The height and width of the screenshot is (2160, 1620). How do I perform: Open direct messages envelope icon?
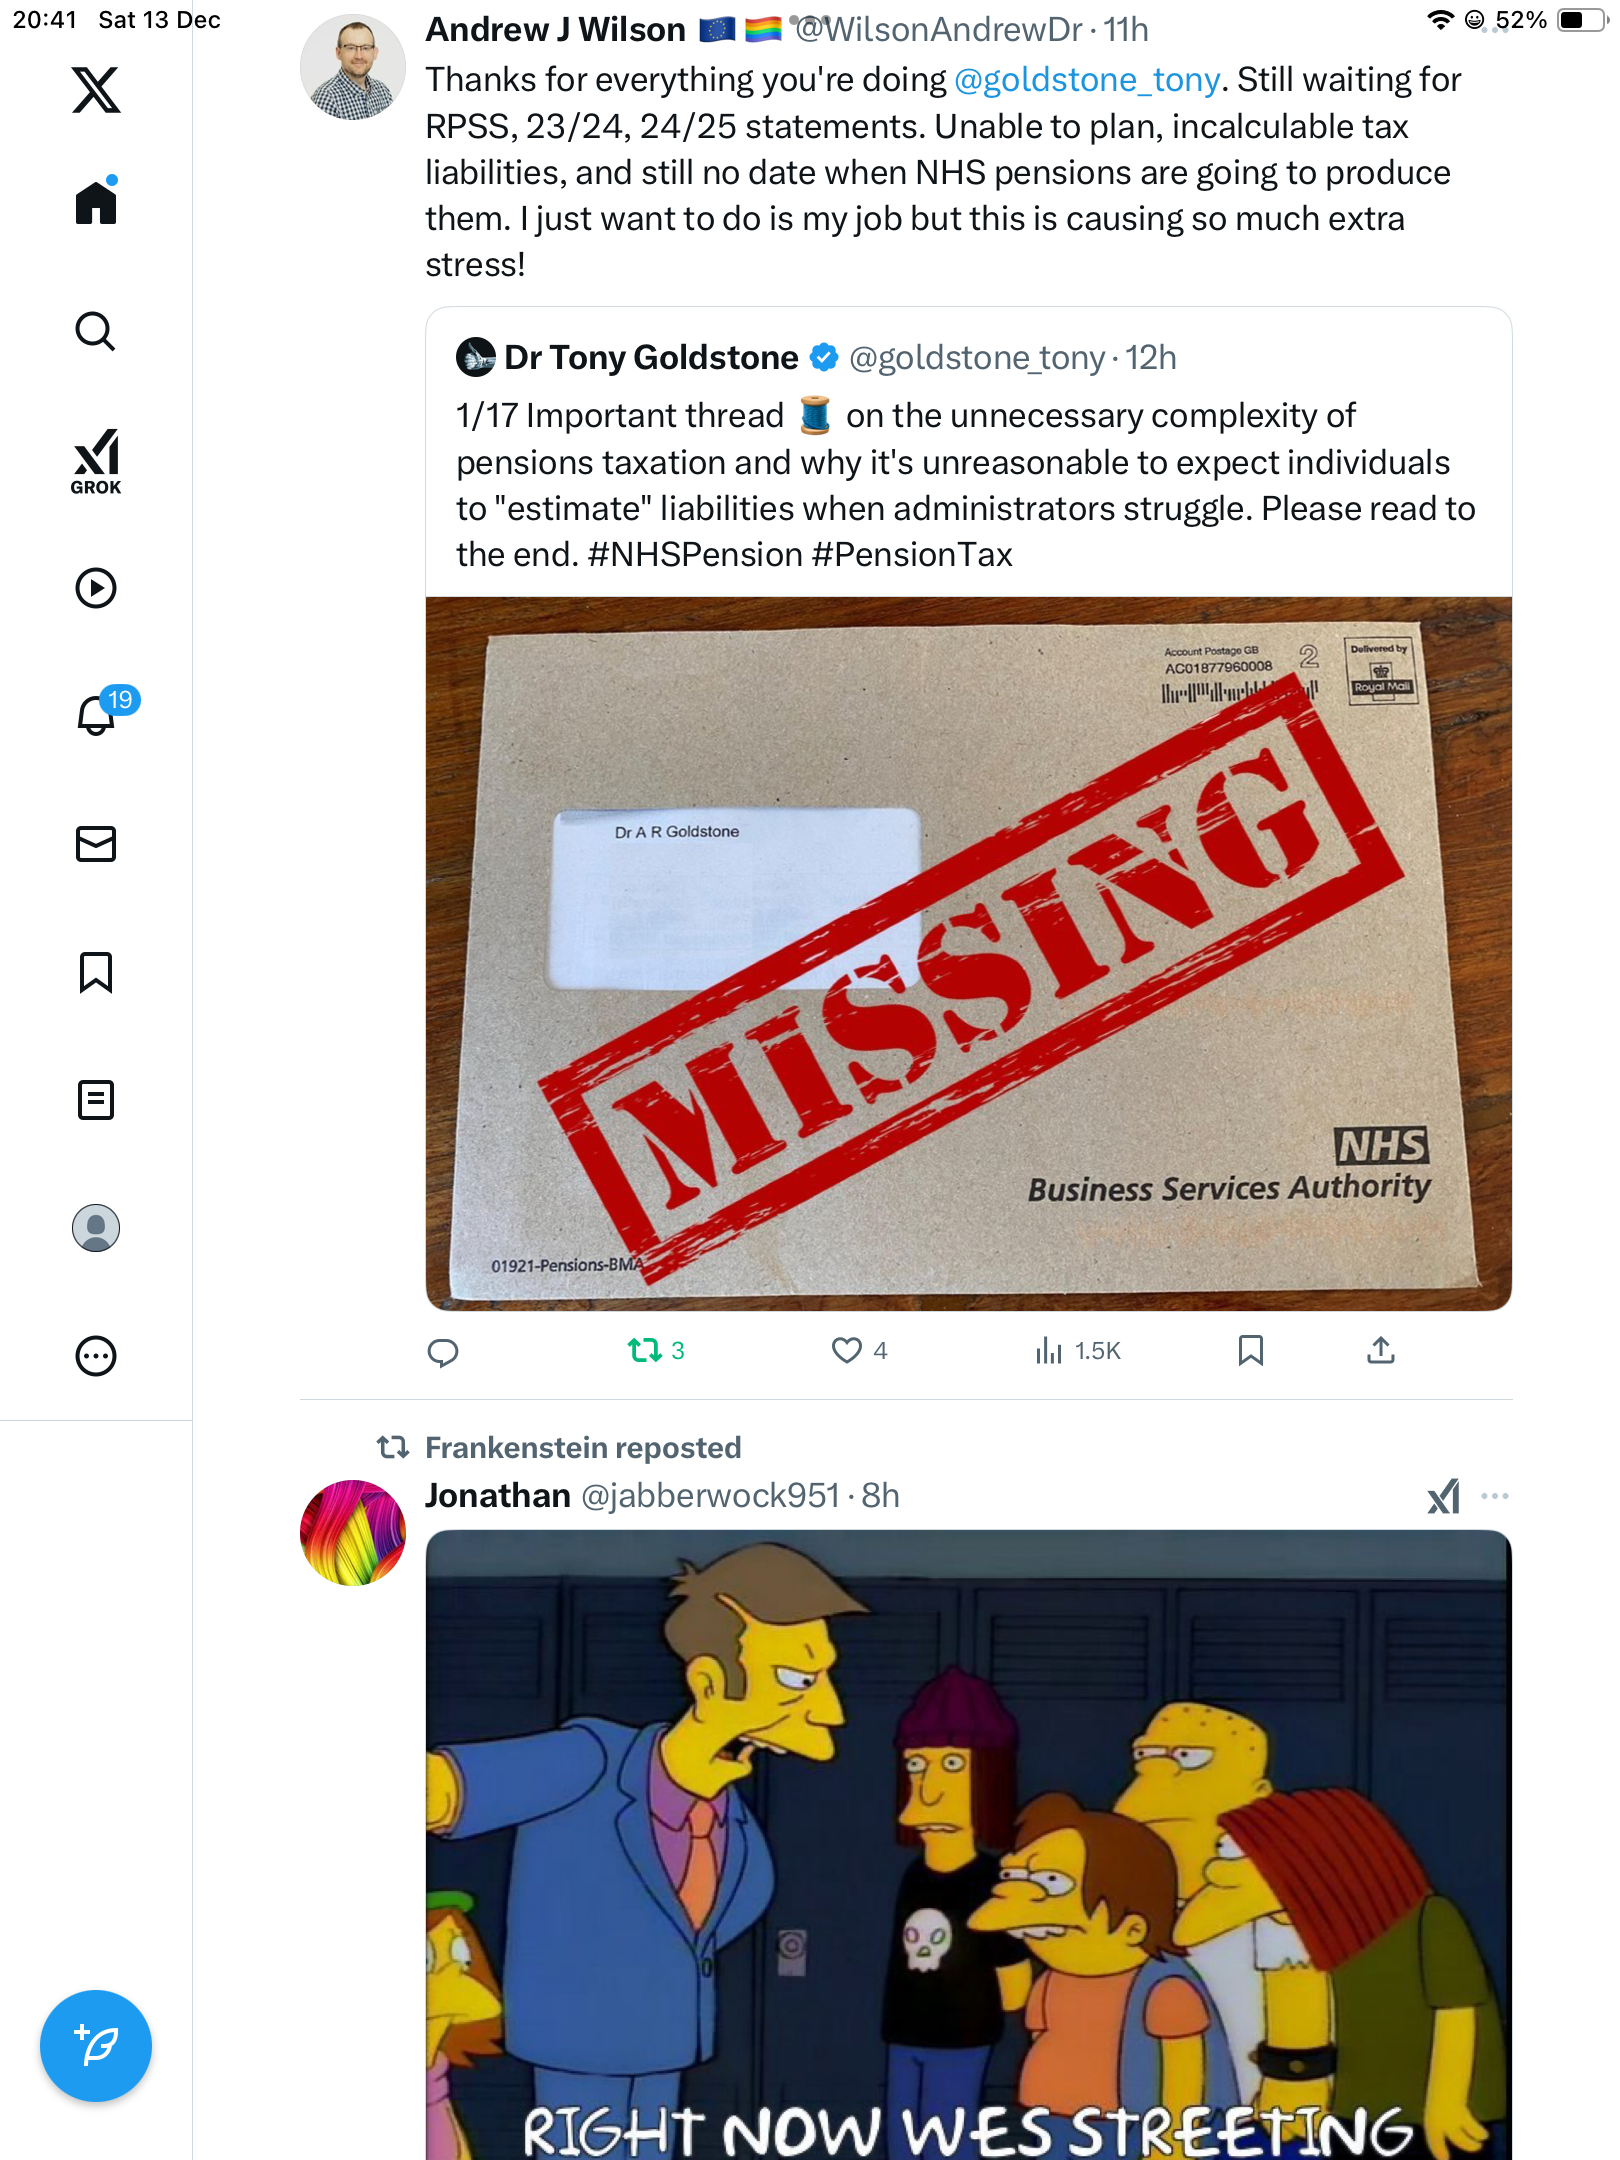96,844
